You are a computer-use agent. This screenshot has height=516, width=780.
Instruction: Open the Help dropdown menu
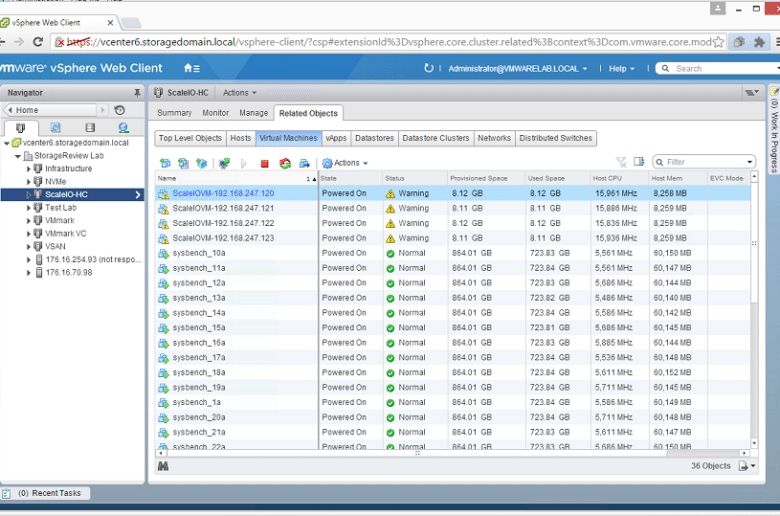pyautogui.click(x=621, y=69)
